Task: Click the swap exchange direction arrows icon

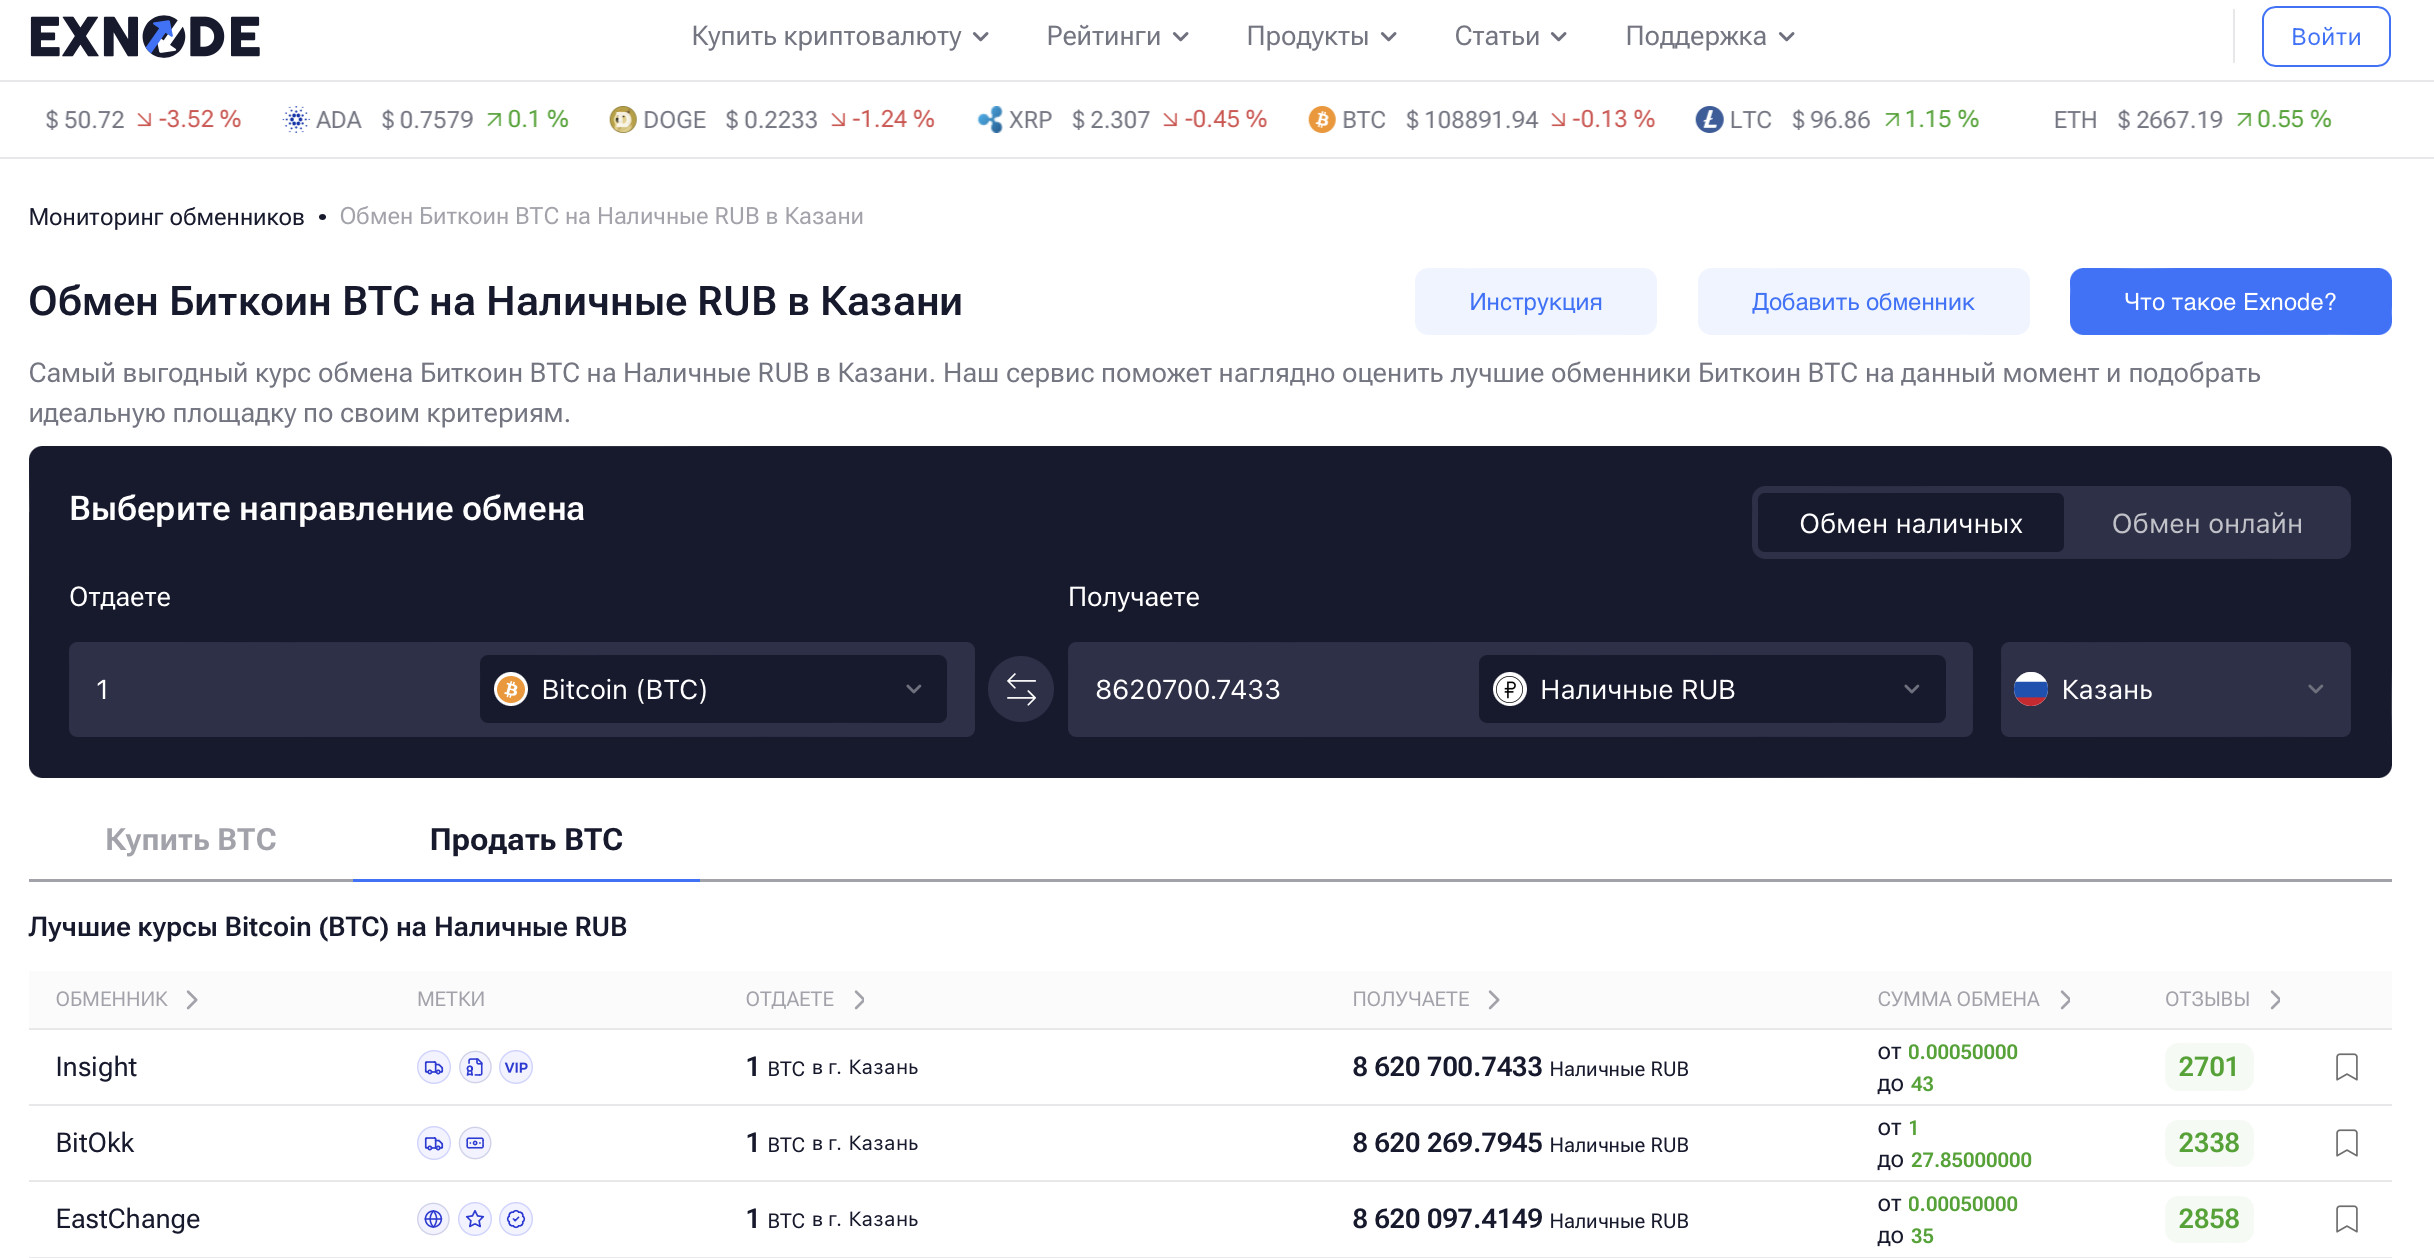Action: pos(1020,689)
